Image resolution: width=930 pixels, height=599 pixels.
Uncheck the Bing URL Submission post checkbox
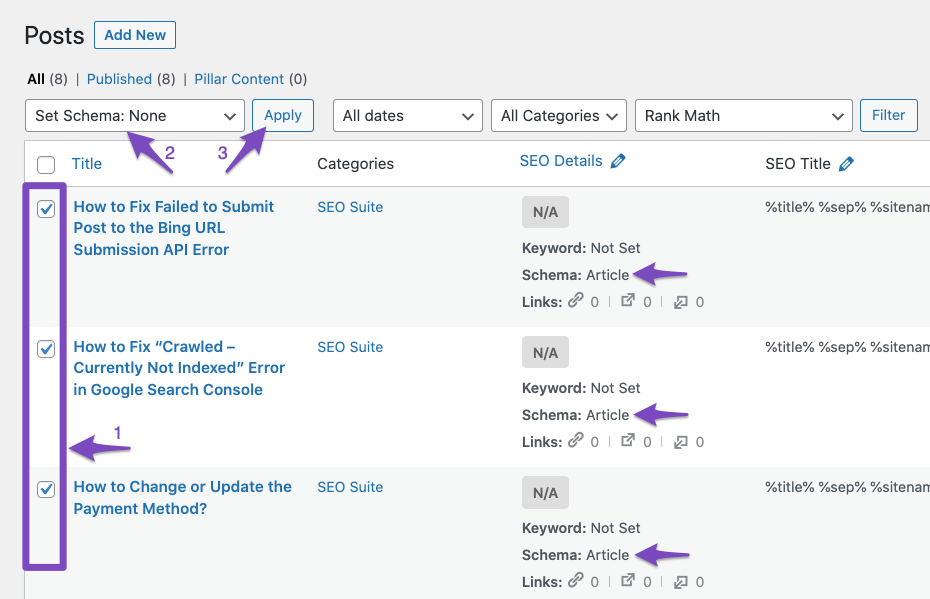(x=46, y=209)
